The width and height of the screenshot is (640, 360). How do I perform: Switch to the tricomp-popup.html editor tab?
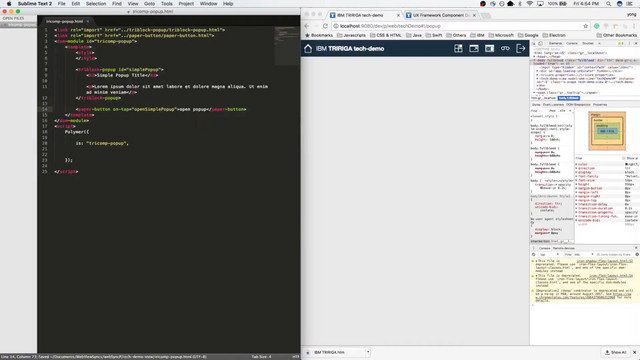(64, 21)
